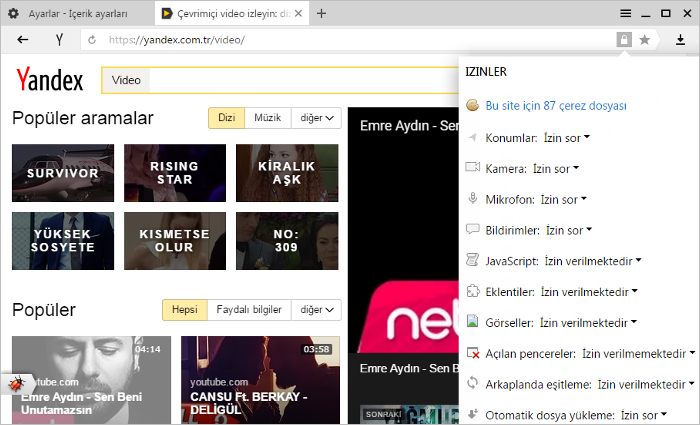Click the ladybug icon on the page edge

(17, 383)
